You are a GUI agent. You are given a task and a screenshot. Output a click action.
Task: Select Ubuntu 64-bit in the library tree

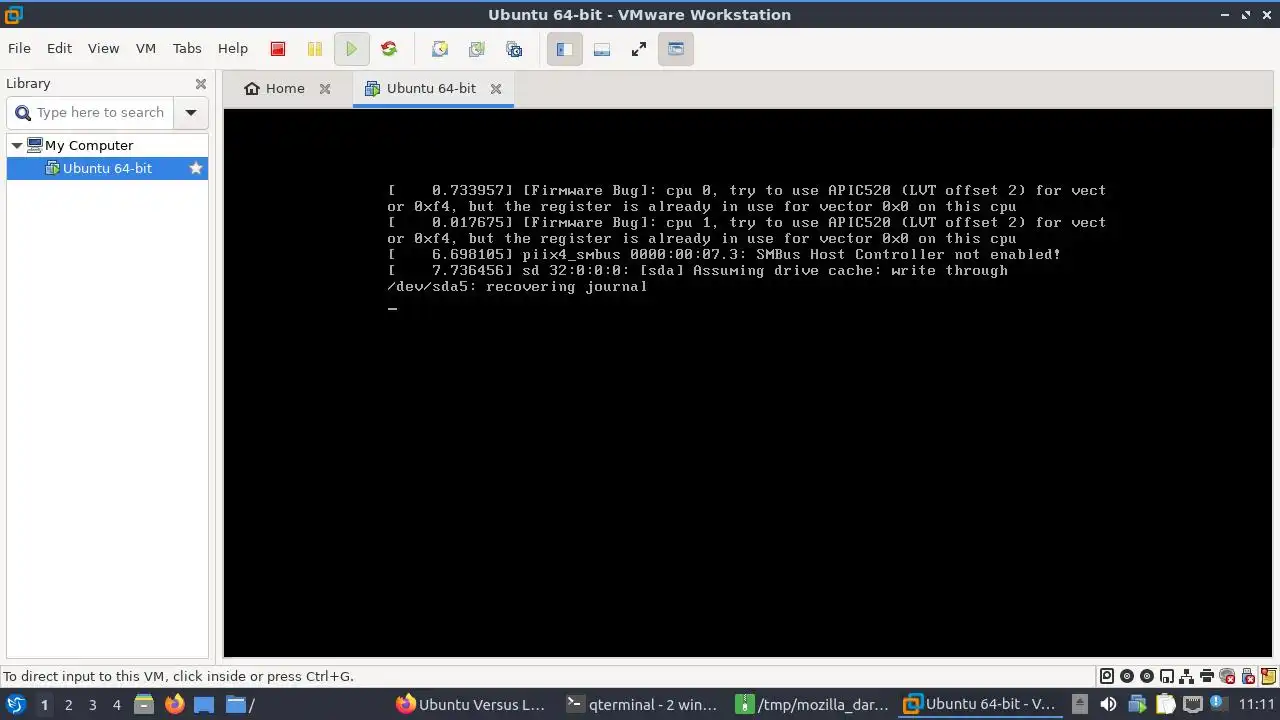[107, 168]
